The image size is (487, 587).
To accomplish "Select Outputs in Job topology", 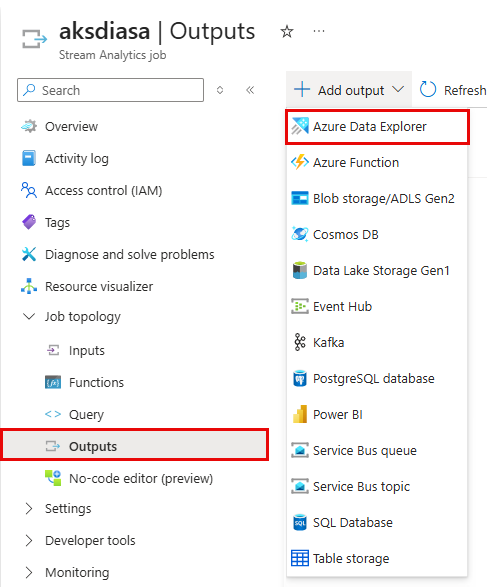I will click(x=135, y=446).
